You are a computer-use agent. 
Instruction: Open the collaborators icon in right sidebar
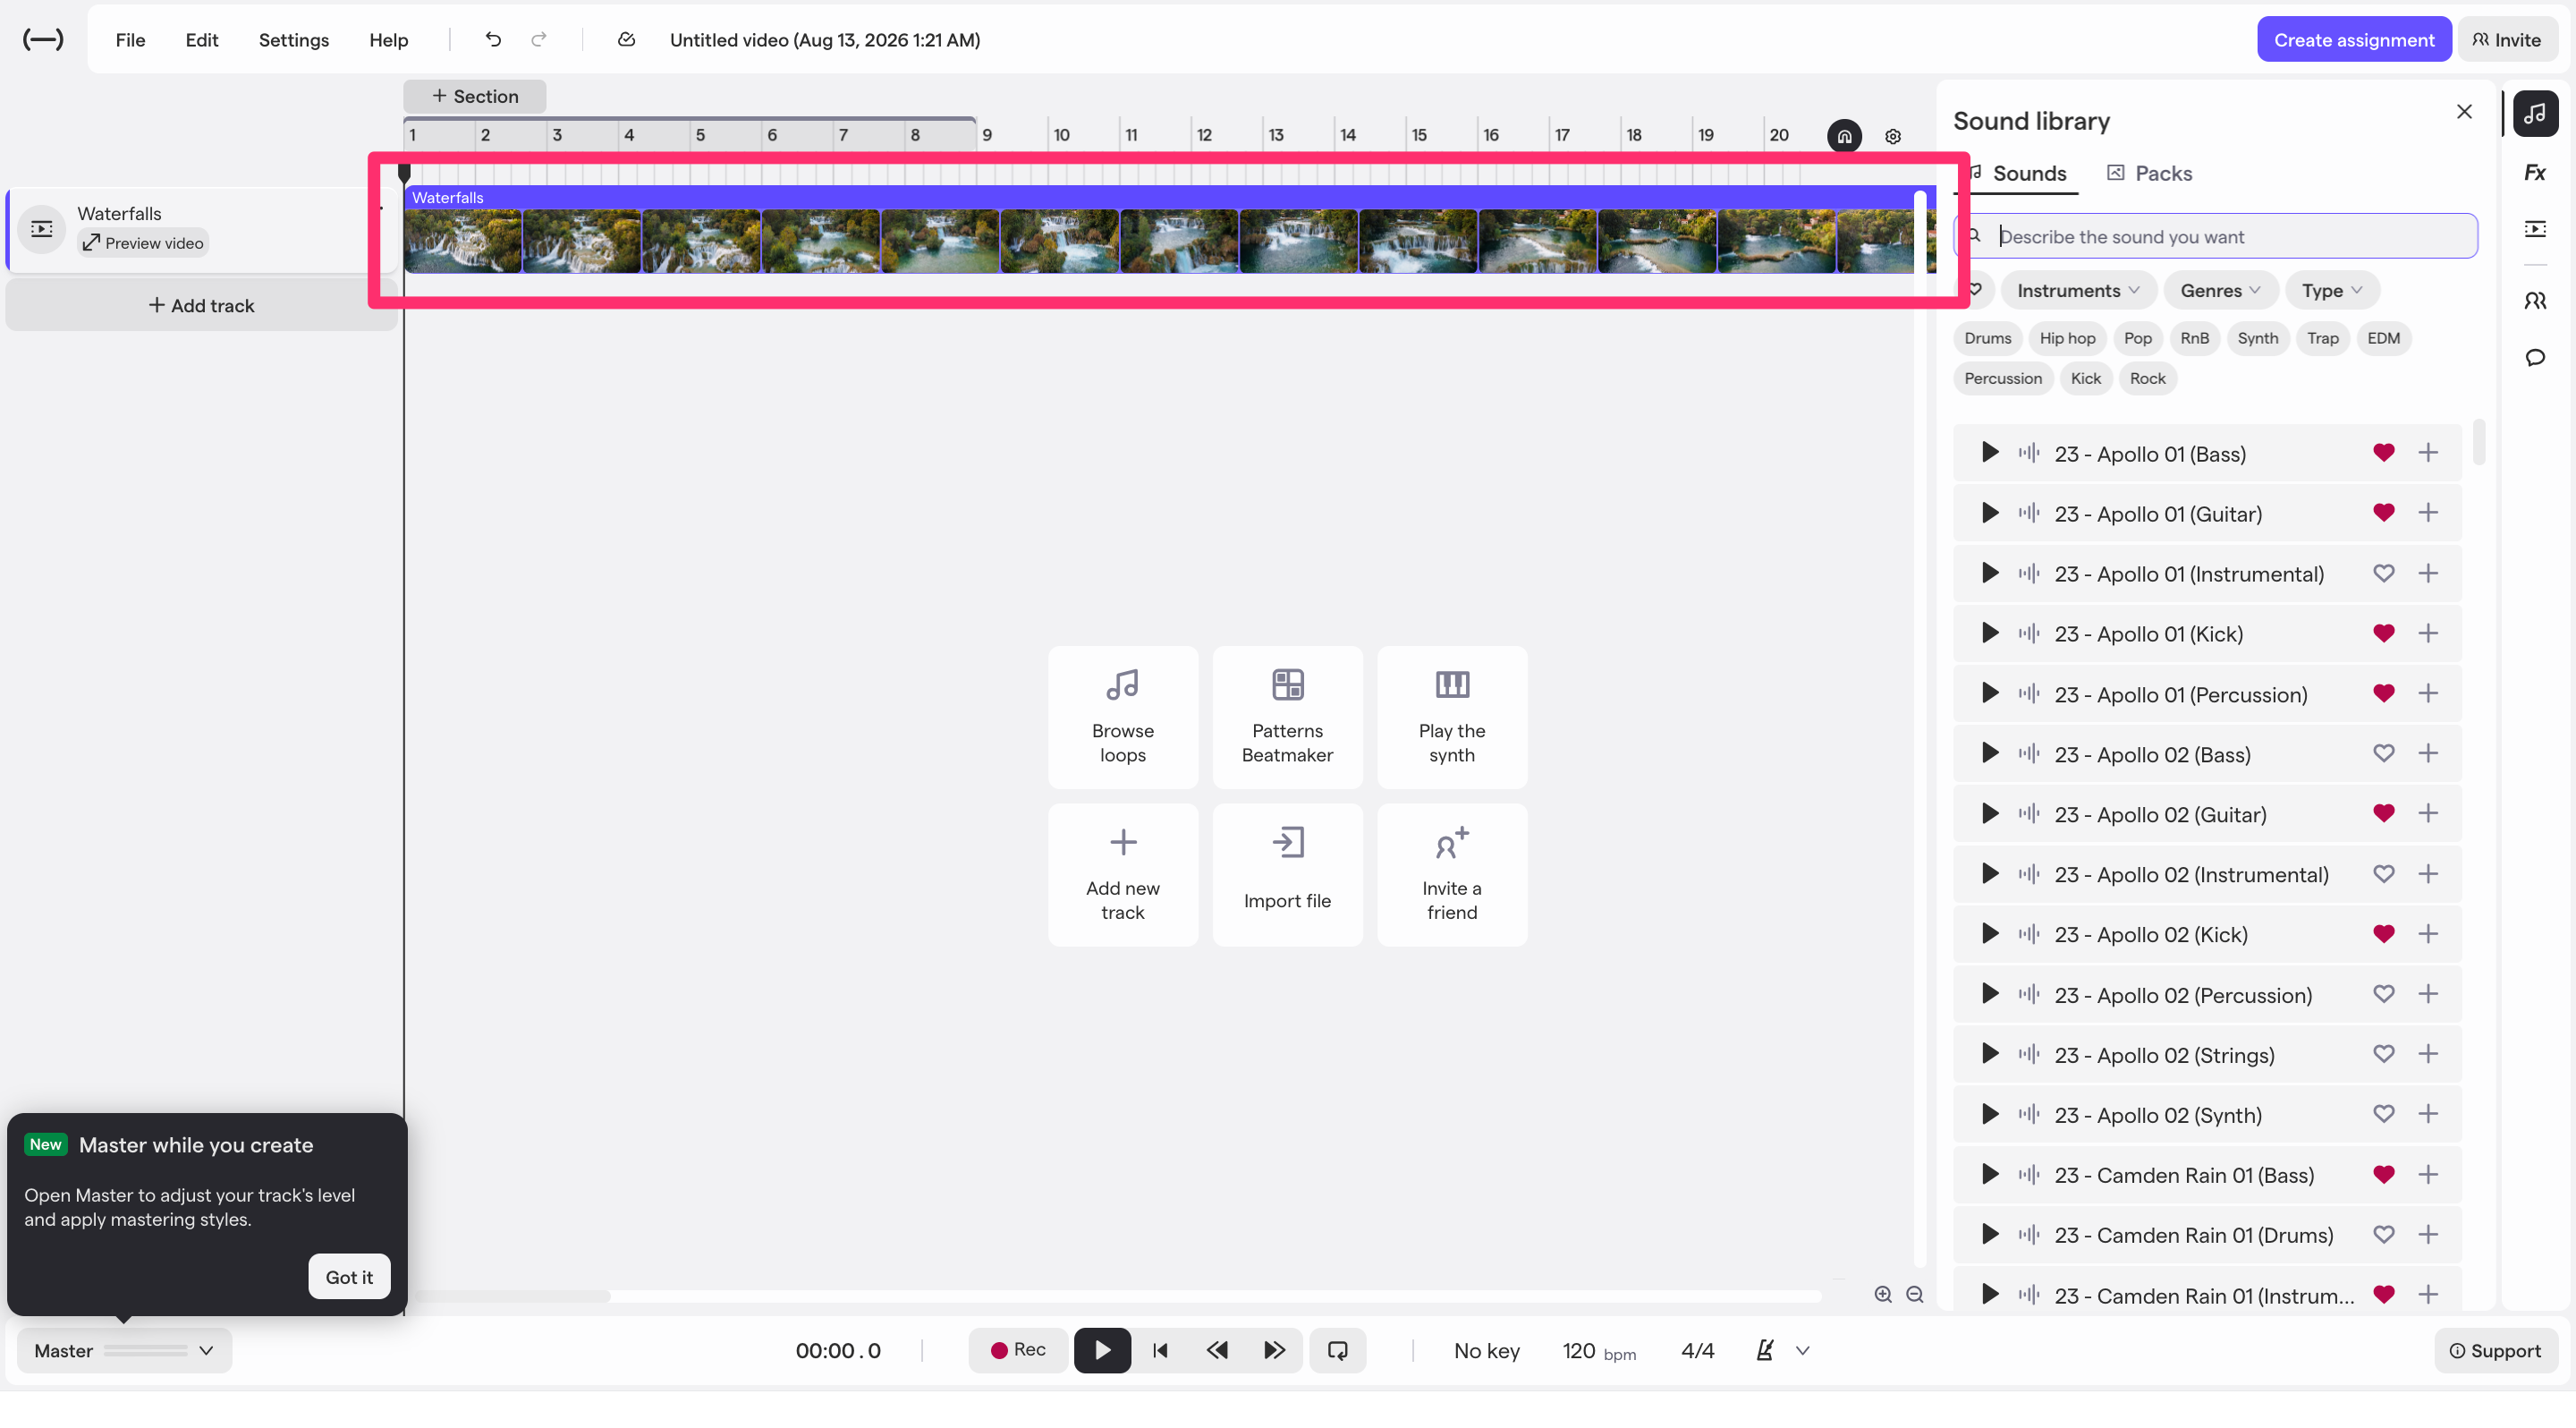click(x=2535, y=300)
